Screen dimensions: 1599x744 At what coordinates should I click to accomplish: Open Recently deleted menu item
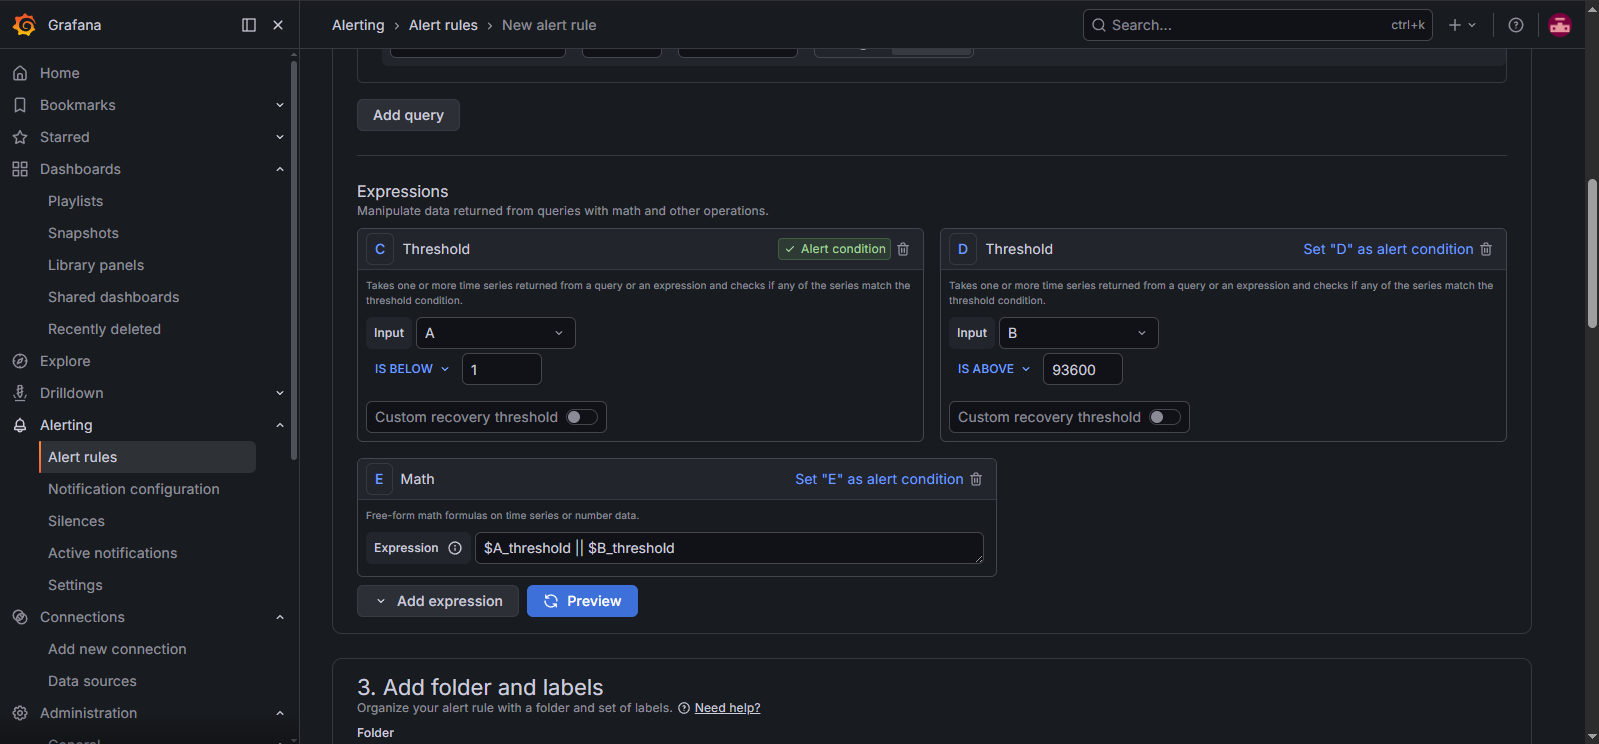[x=104, y=329]
